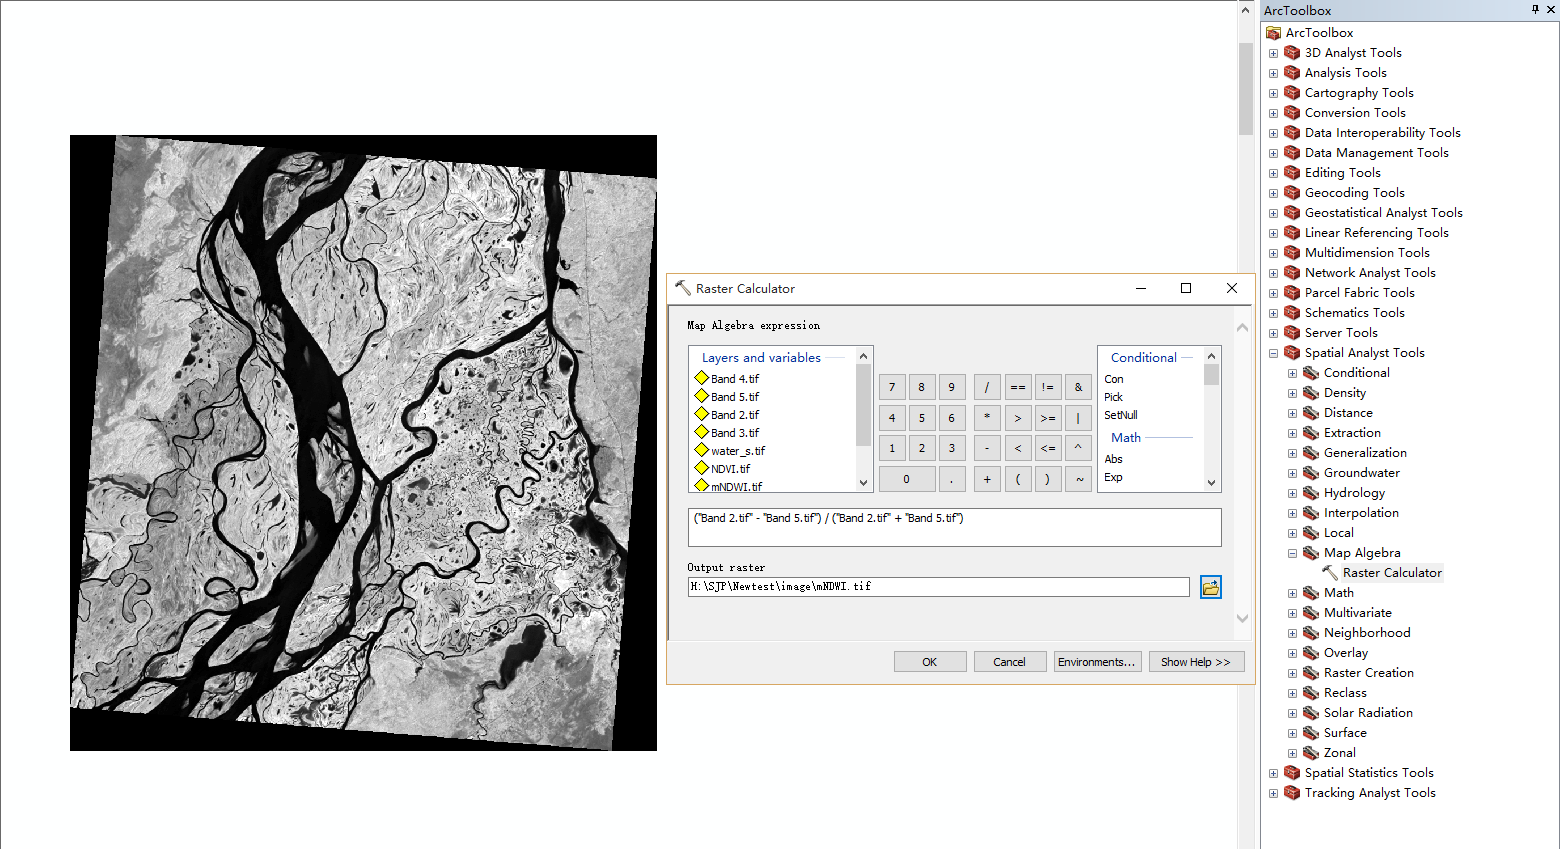Viewport: 1560px width, 849px height.
Task: Expand the Math toolset
Action: [x=1291, y=592]
